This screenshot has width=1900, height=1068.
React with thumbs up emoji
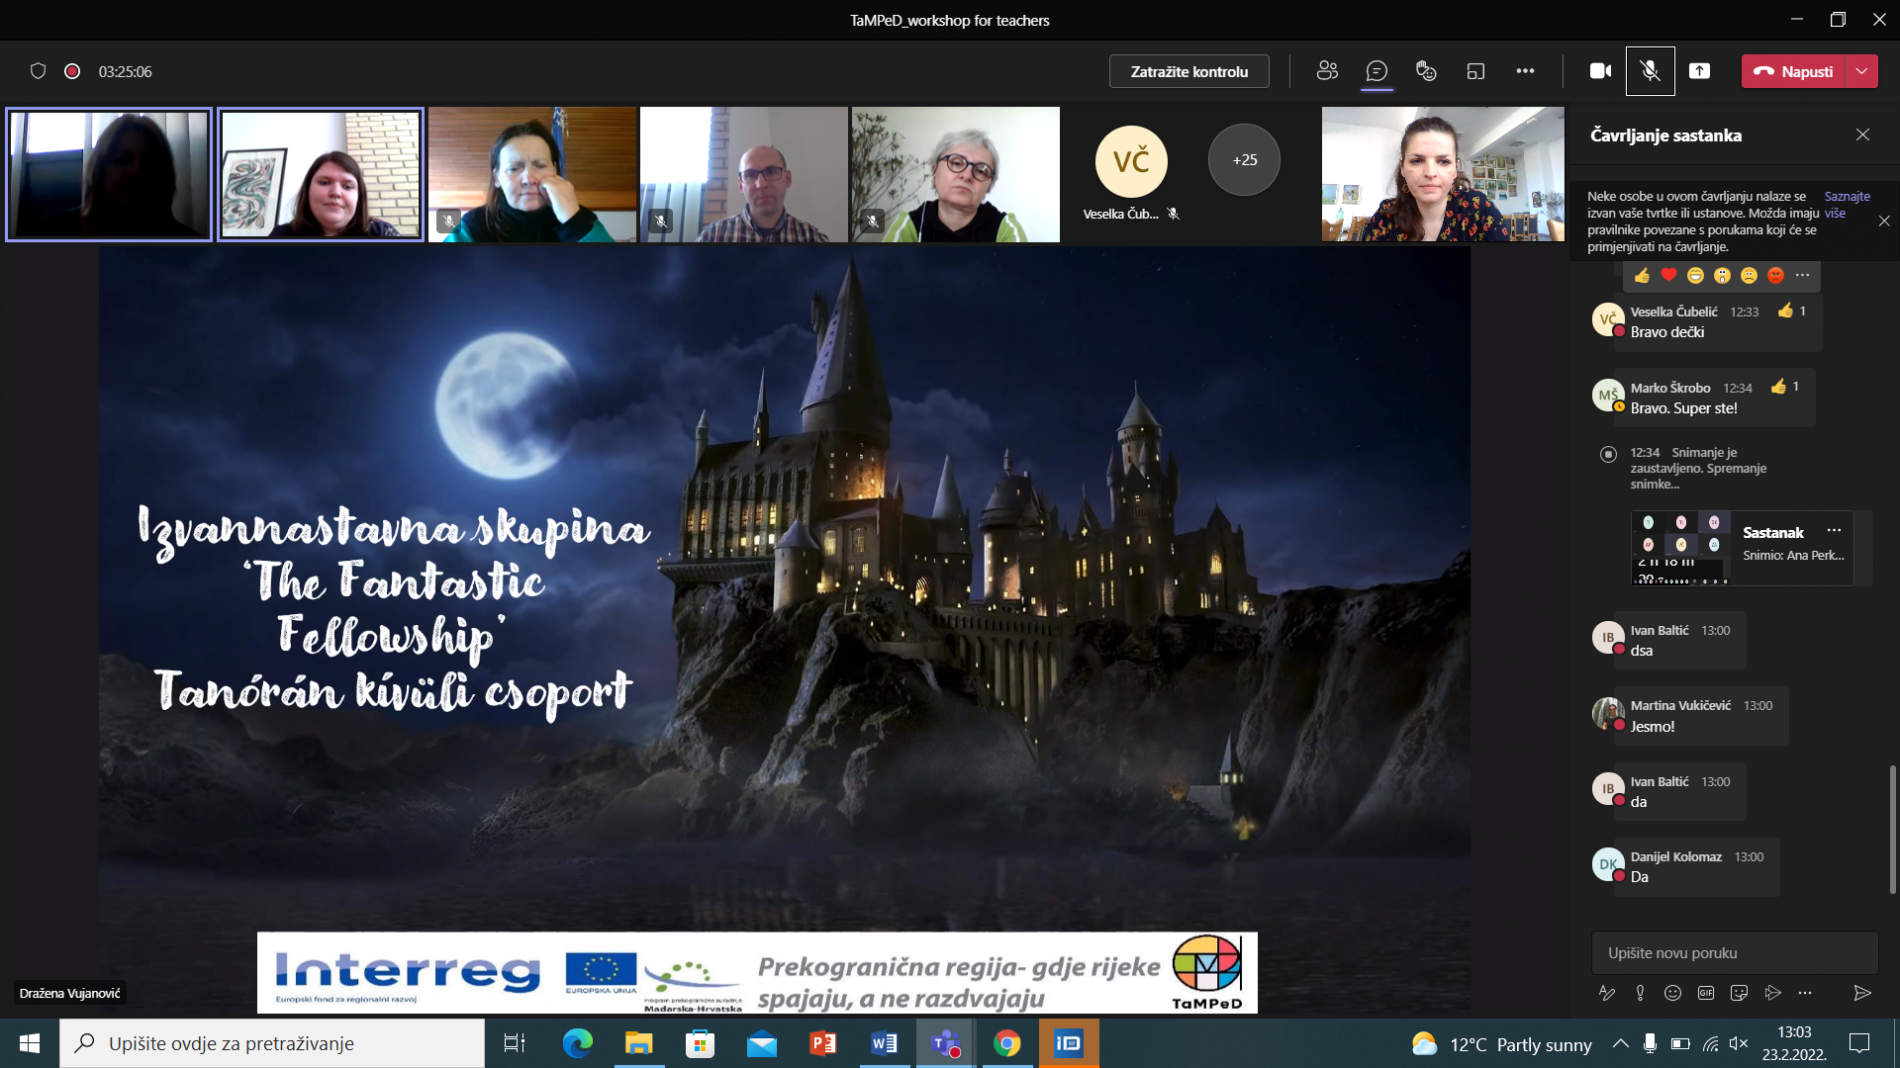click(x=1642, y=275)
